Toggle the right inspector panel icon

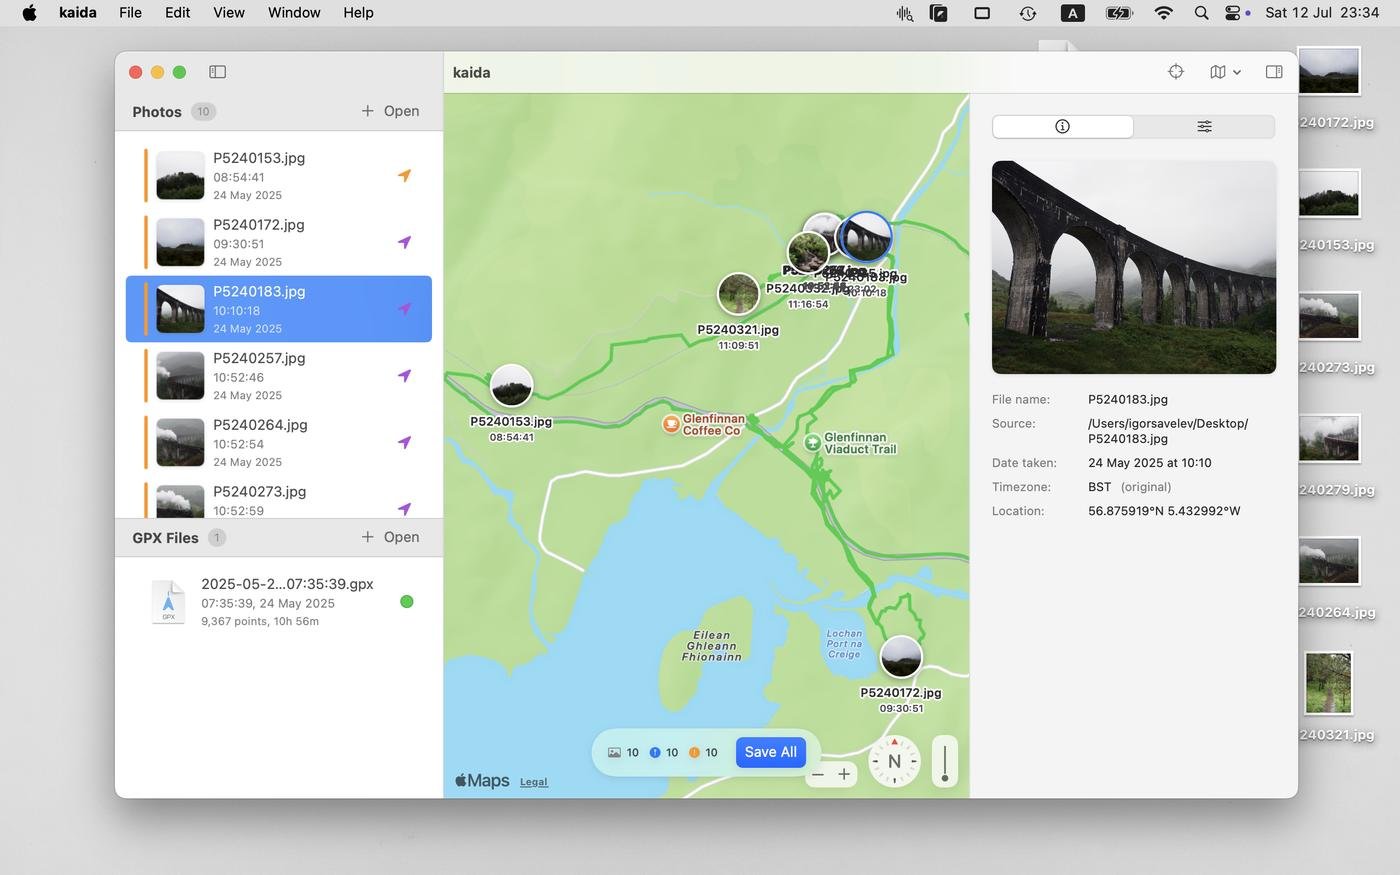[1274, 72]
